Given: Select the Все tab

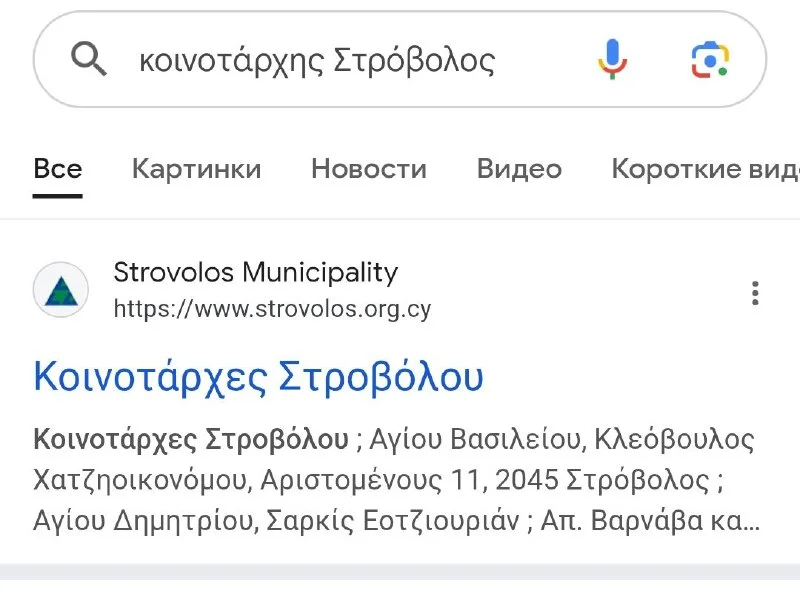Looking at the screenshot, I should [58, 169].
